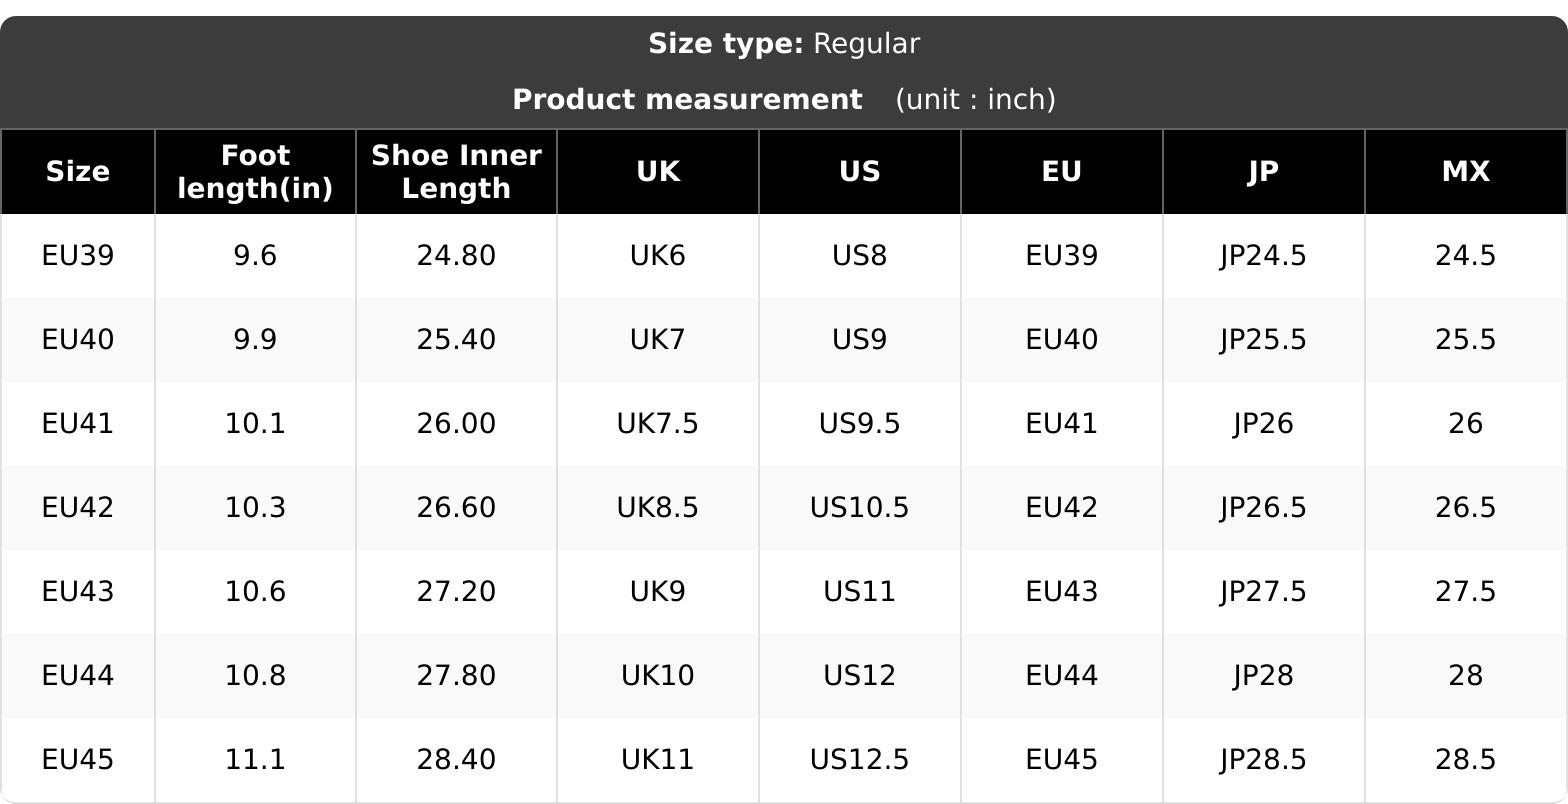1568x804 pixels.
Task: Click the JP27.5 cell
Action: coord(1264,592)
